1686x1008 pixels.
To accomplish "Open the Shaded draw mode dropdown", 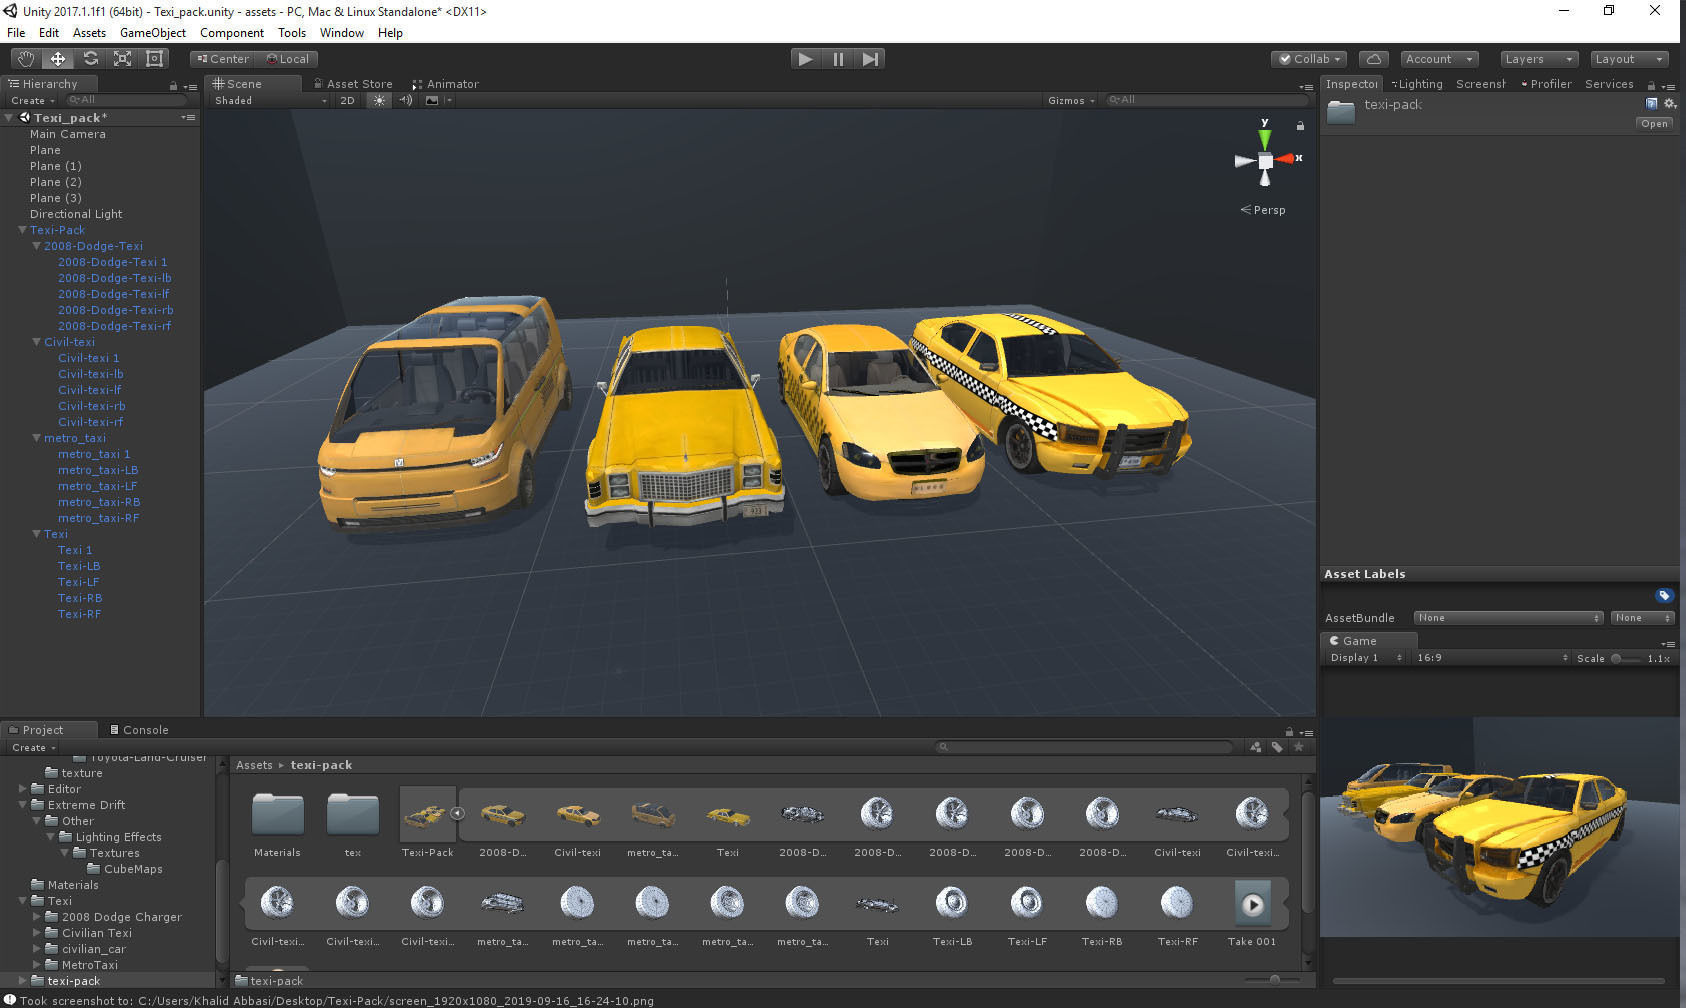I will point(270,100).
